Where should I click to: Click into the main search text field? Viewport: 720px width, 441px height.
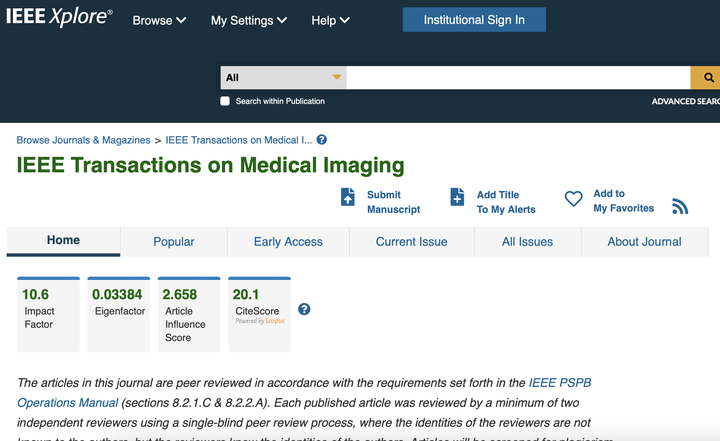click(518, 78)
